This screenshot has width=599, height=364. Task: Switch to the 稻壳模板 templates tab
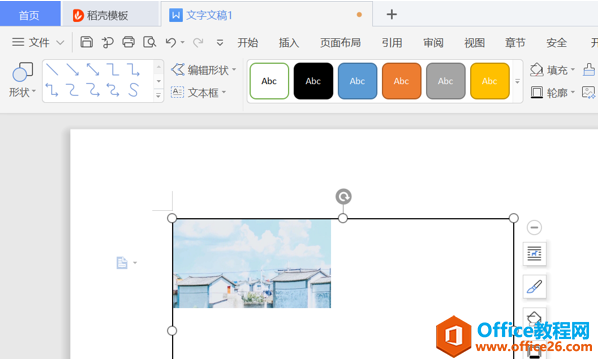coord(110,15)
